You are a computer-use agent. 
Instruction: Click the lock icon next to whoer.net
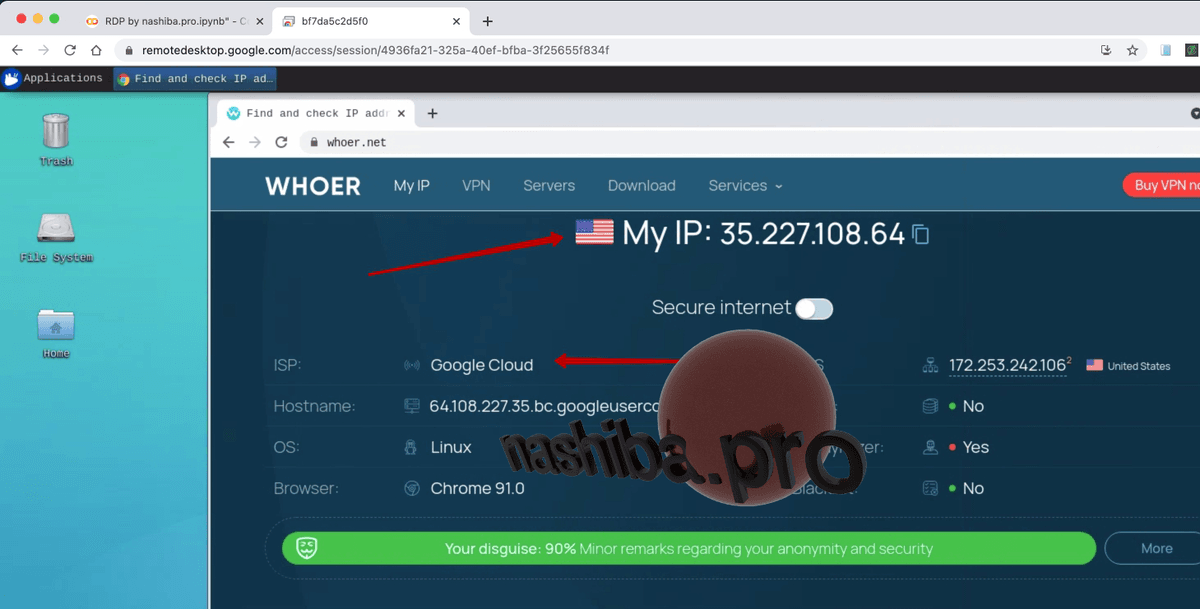tap(313, 142)
